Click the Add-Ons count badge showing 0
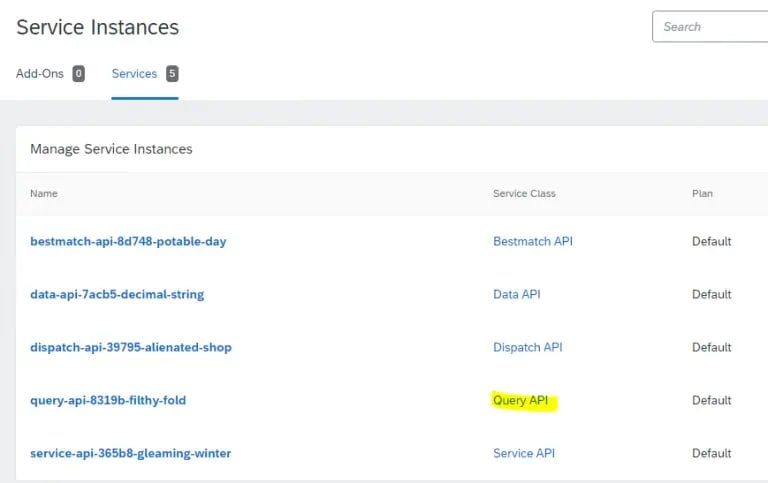 (x=79, y=74)
